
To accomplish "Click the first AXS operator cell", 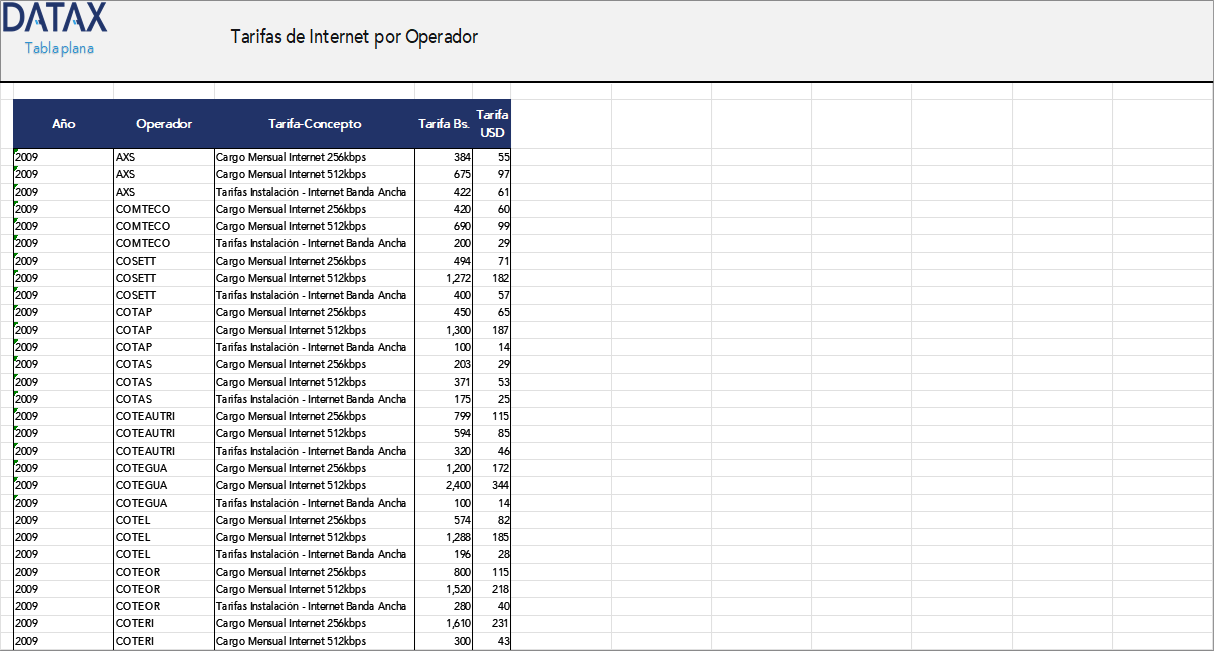I will [163, 157].
